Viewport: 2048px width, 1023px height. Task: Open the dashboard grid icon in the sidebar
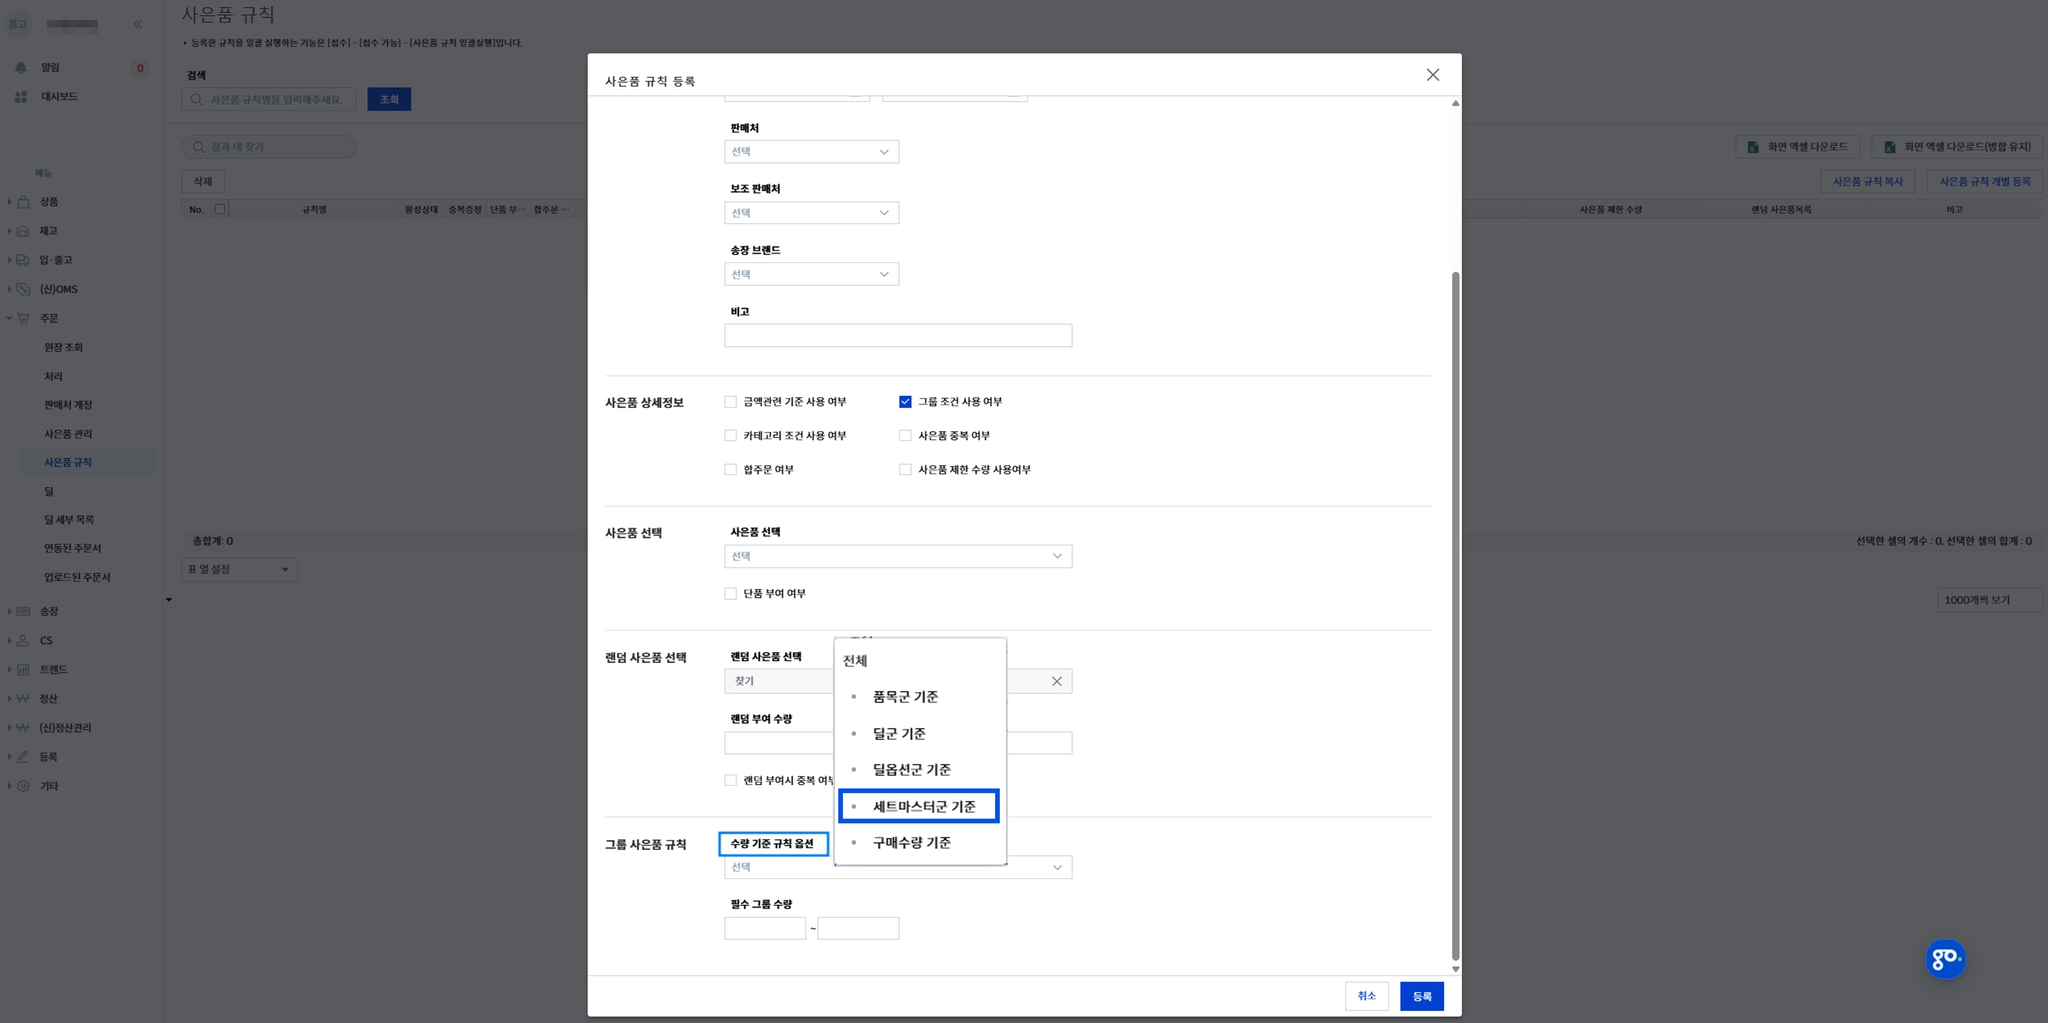click(21, 96)
